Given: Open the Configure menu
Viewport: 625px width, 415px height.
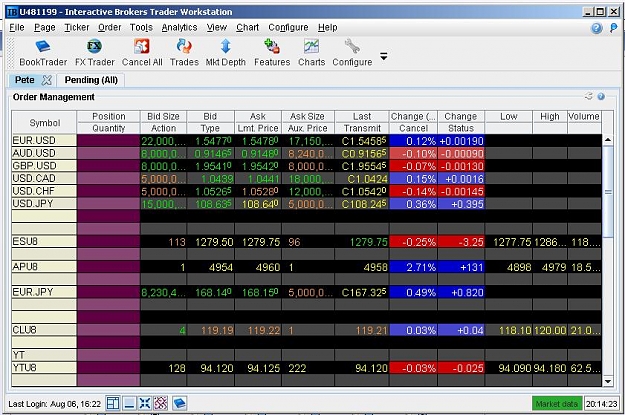Looking at the screenshot, I should point(288,28).
